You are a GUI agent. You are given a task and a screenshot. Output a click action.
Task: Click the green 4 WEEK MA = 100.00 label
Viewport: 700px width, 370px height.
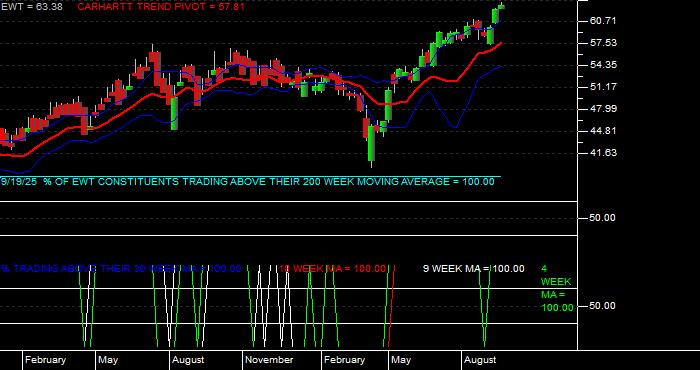pos(557,288)
